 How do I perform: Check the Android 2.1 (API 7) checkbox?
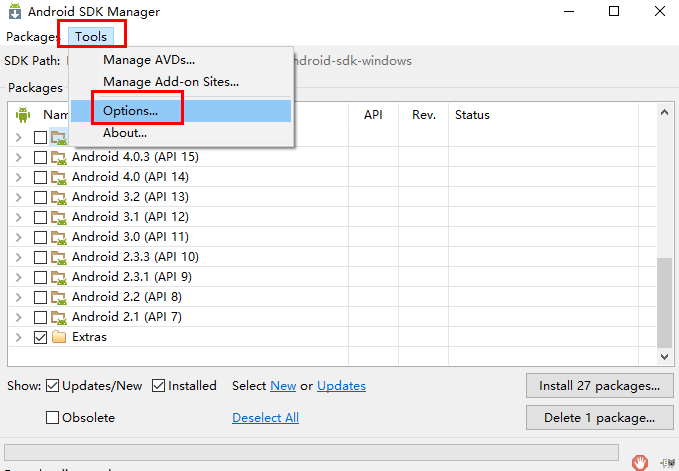point(40,317)
